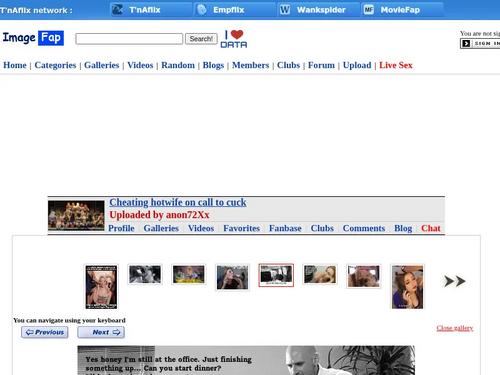Click the Empflix icon in the network bar
Screen dimensions: 500x375
(x=202, y=10)
